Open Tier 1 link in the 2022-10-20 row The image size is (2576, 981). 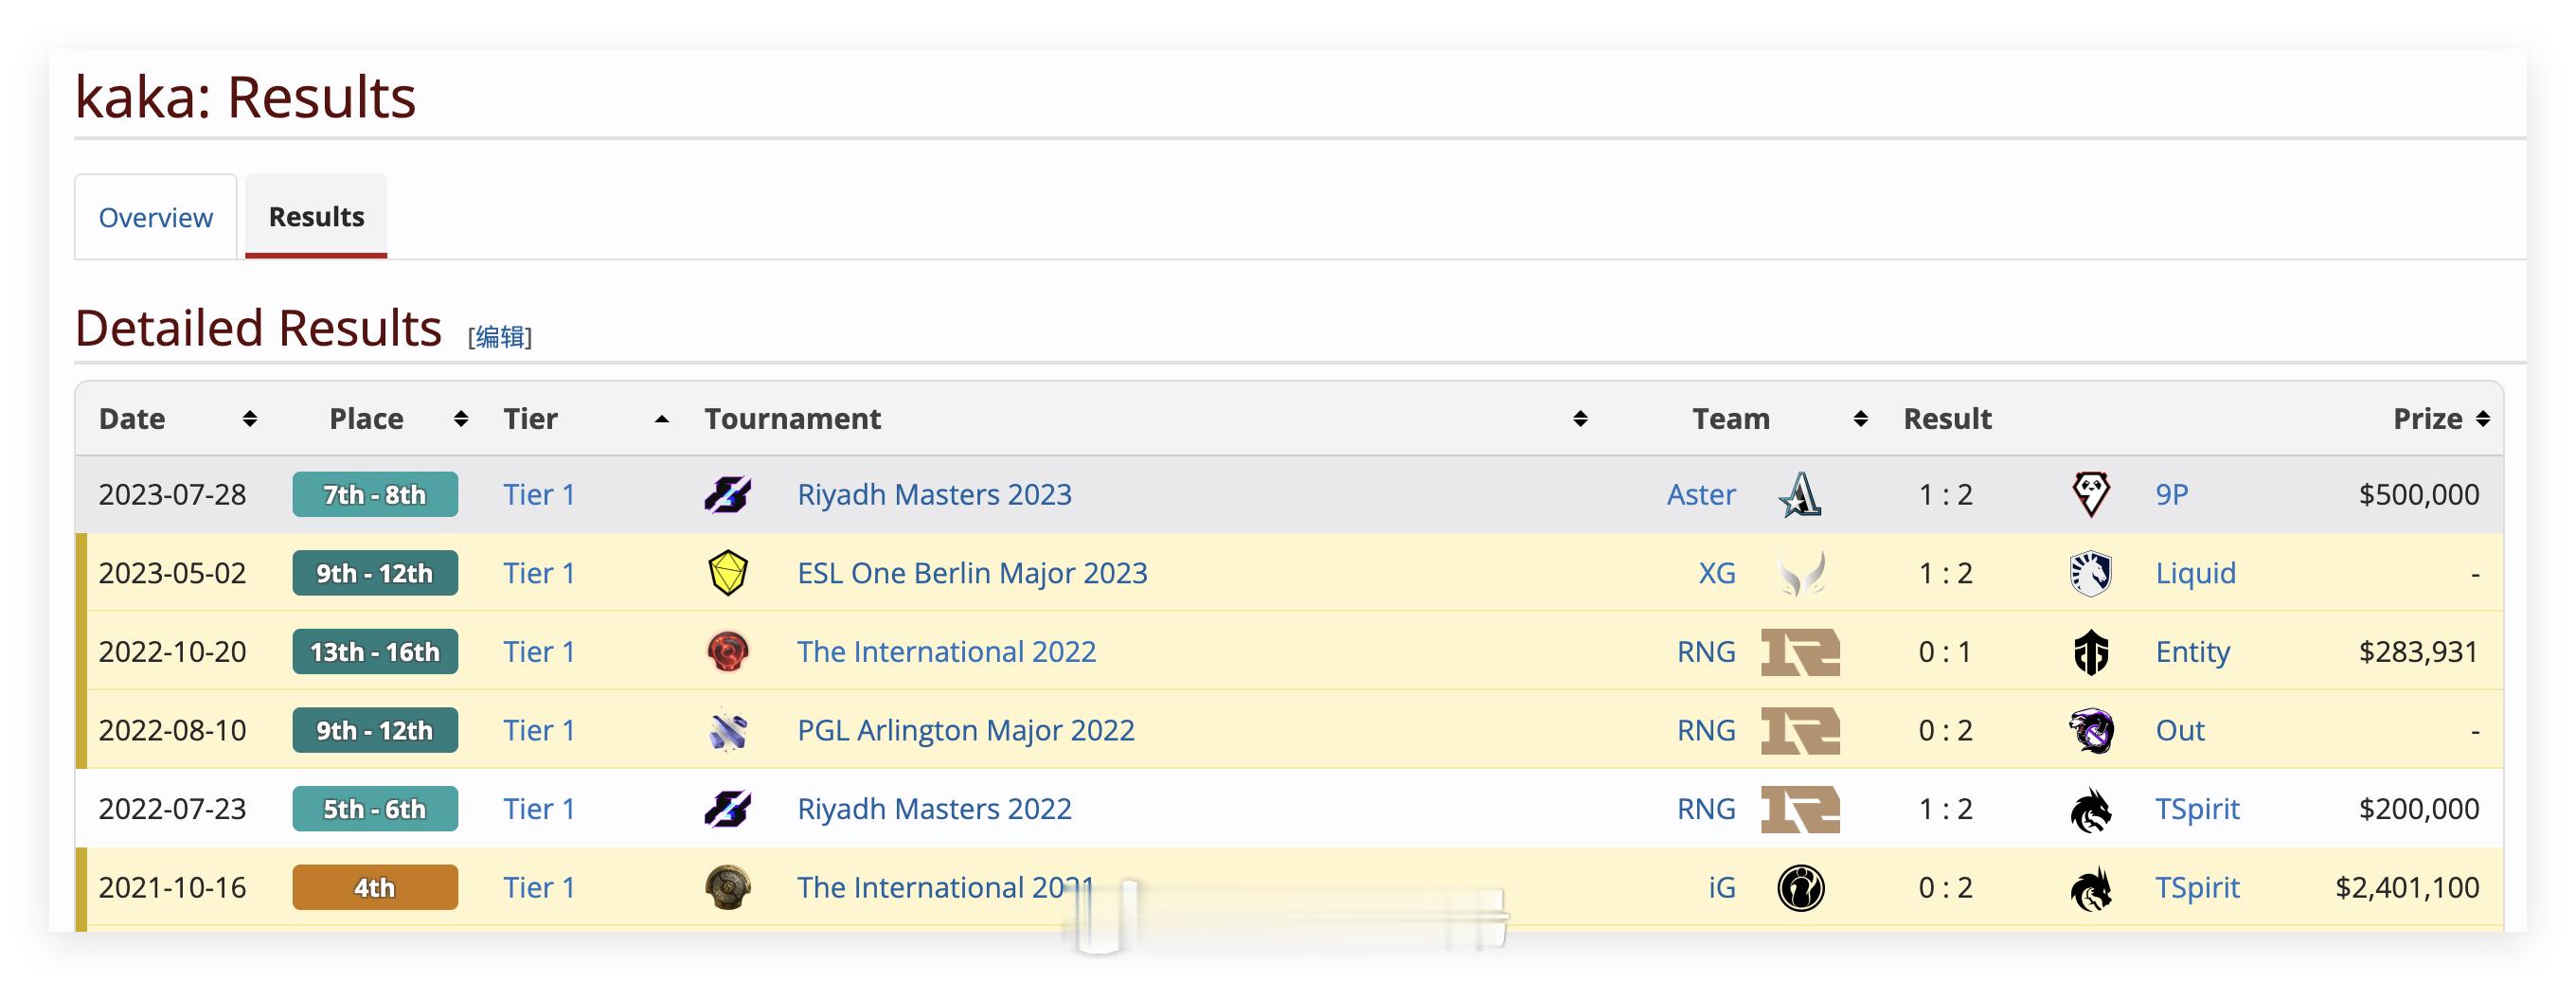[x=539, y=652]
